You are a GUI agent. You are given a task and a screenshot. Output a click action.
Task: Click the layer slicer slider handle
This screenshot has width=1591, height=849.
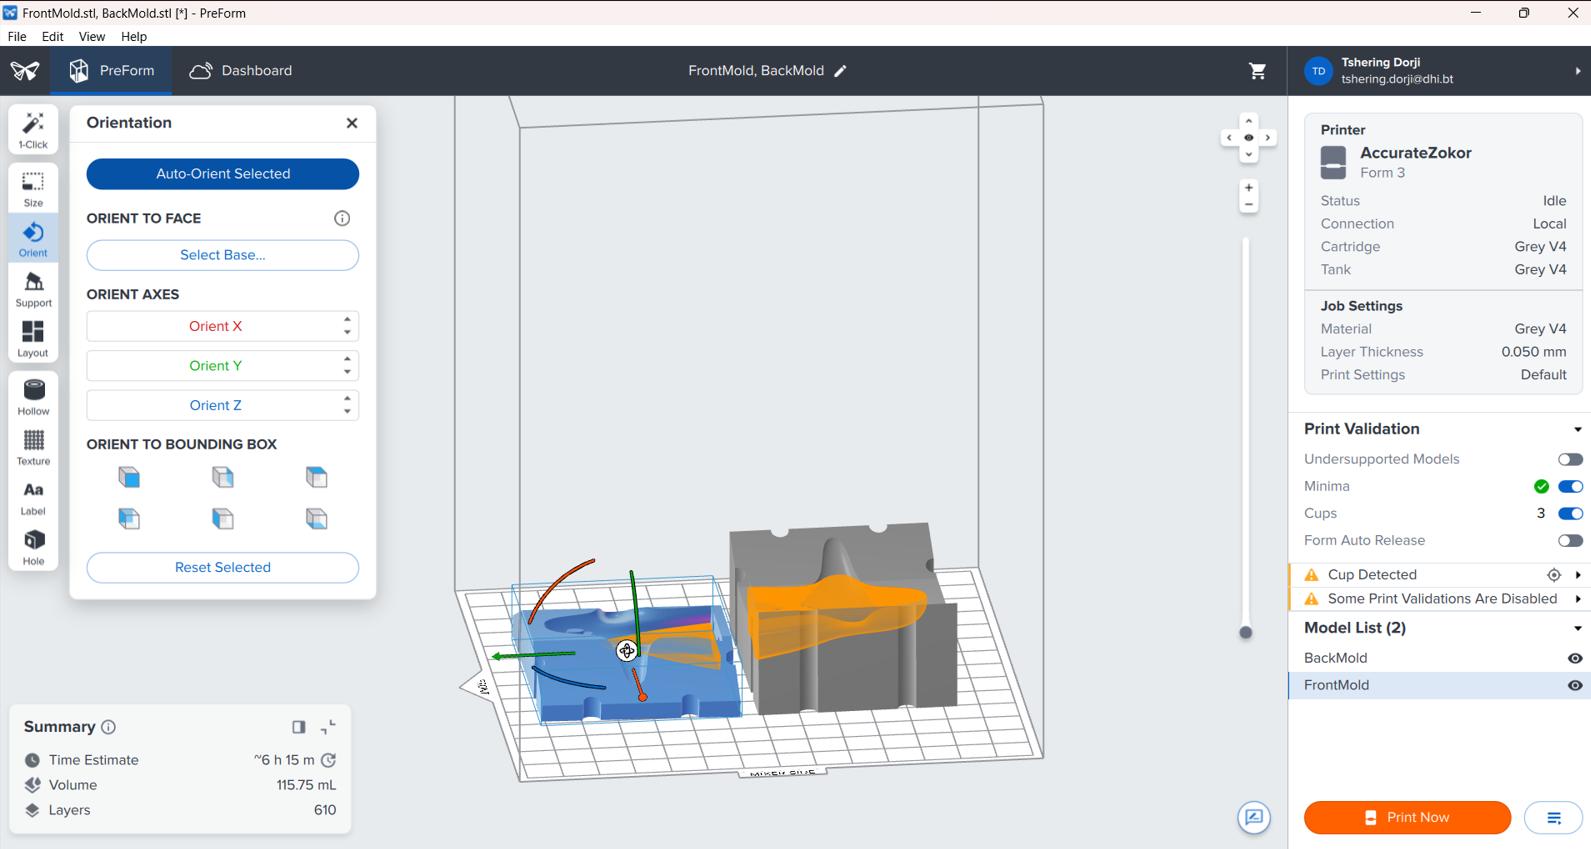tap(1246, 632)
